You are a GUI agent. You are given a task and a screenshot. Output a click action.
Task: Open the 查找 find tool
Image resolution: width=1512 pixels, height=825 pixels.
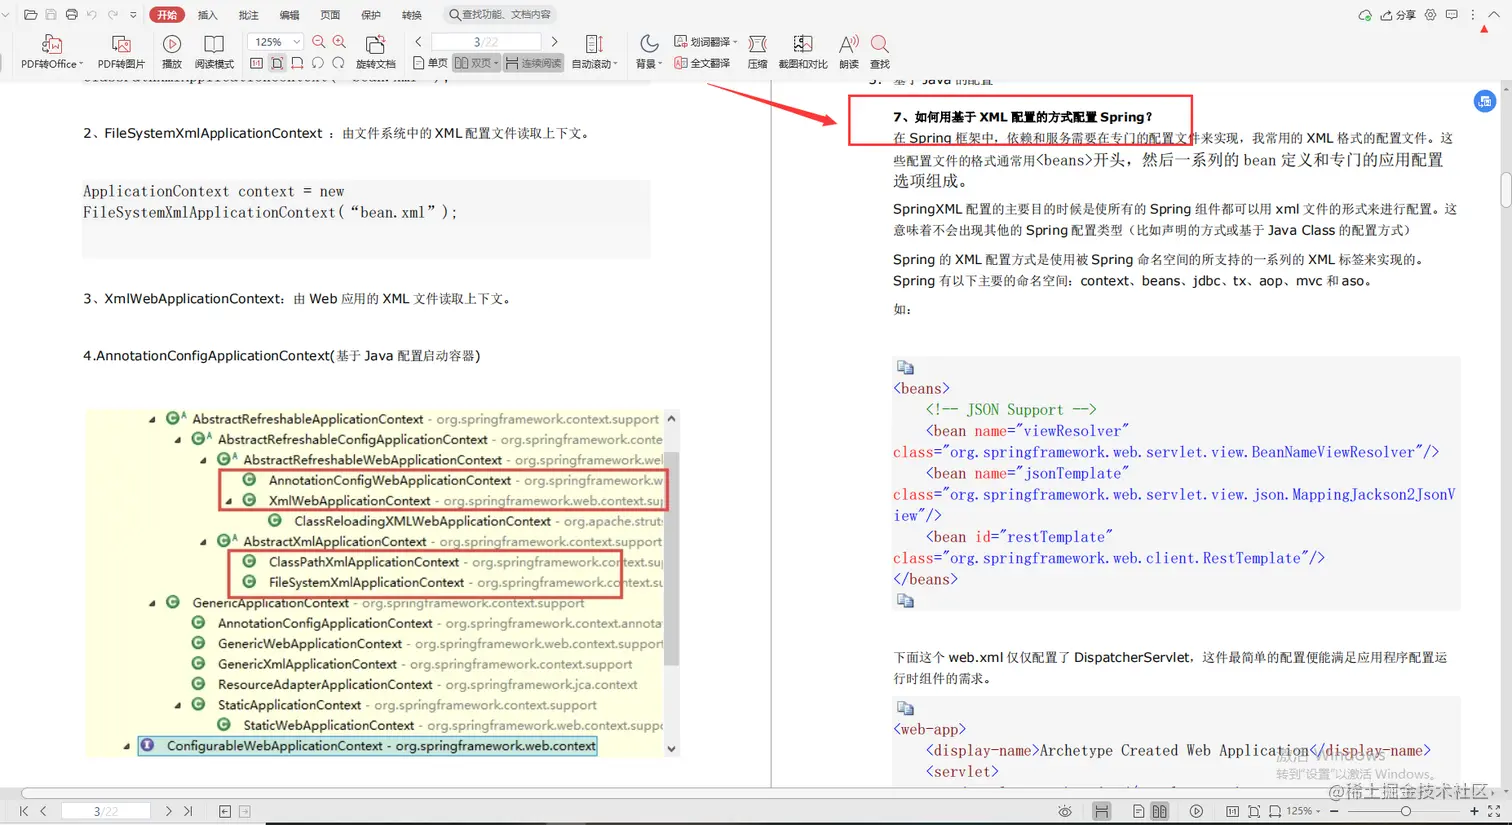[880, 51]
